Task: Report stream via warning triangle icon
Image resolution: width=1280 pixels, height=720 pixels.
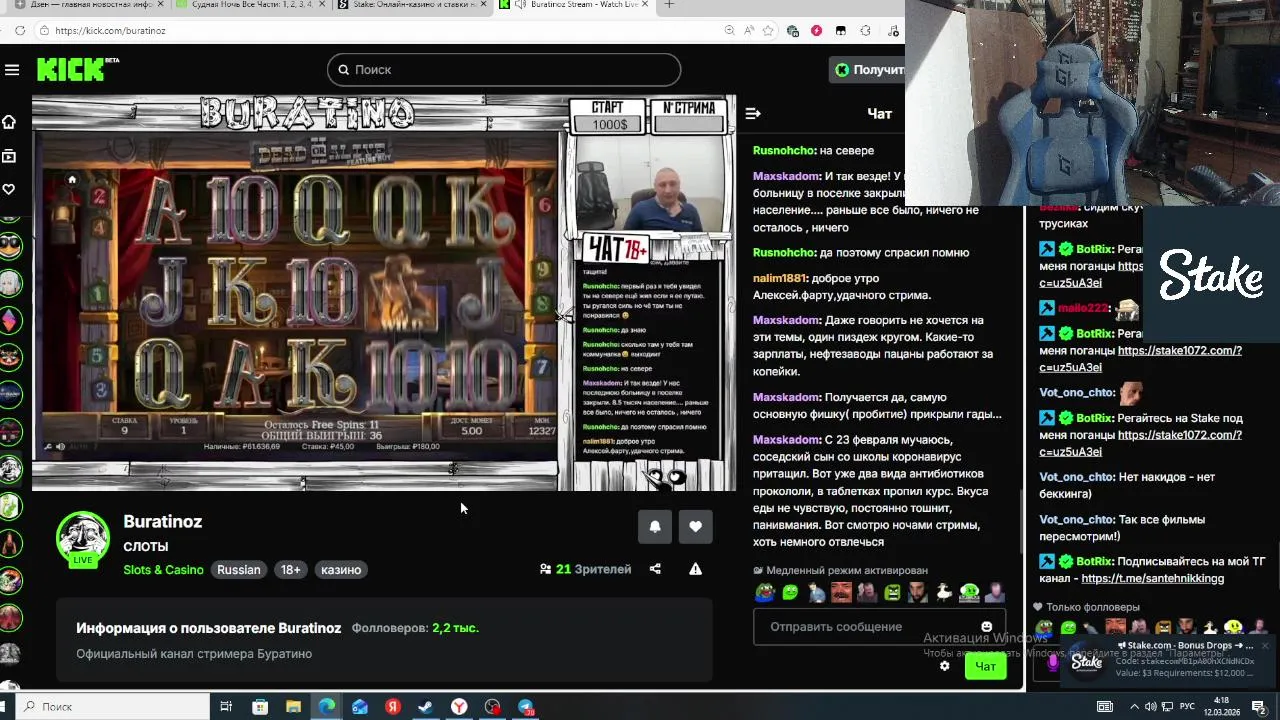Action: [x=695, y=569]
